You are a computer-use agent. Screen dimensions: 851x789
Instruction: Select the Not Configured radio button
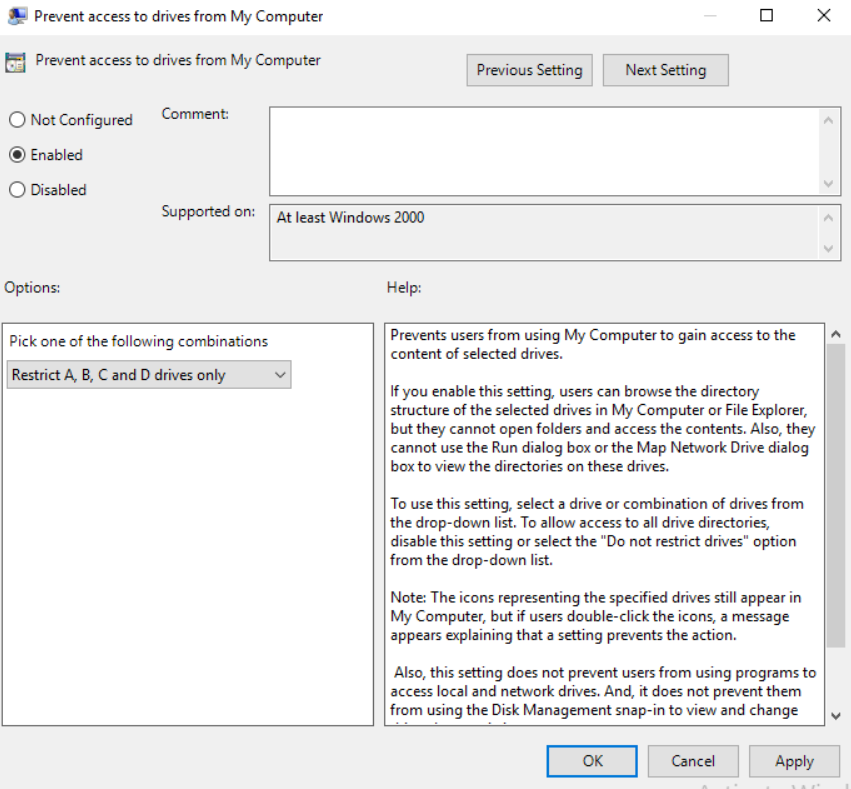[x=17, y=120]
